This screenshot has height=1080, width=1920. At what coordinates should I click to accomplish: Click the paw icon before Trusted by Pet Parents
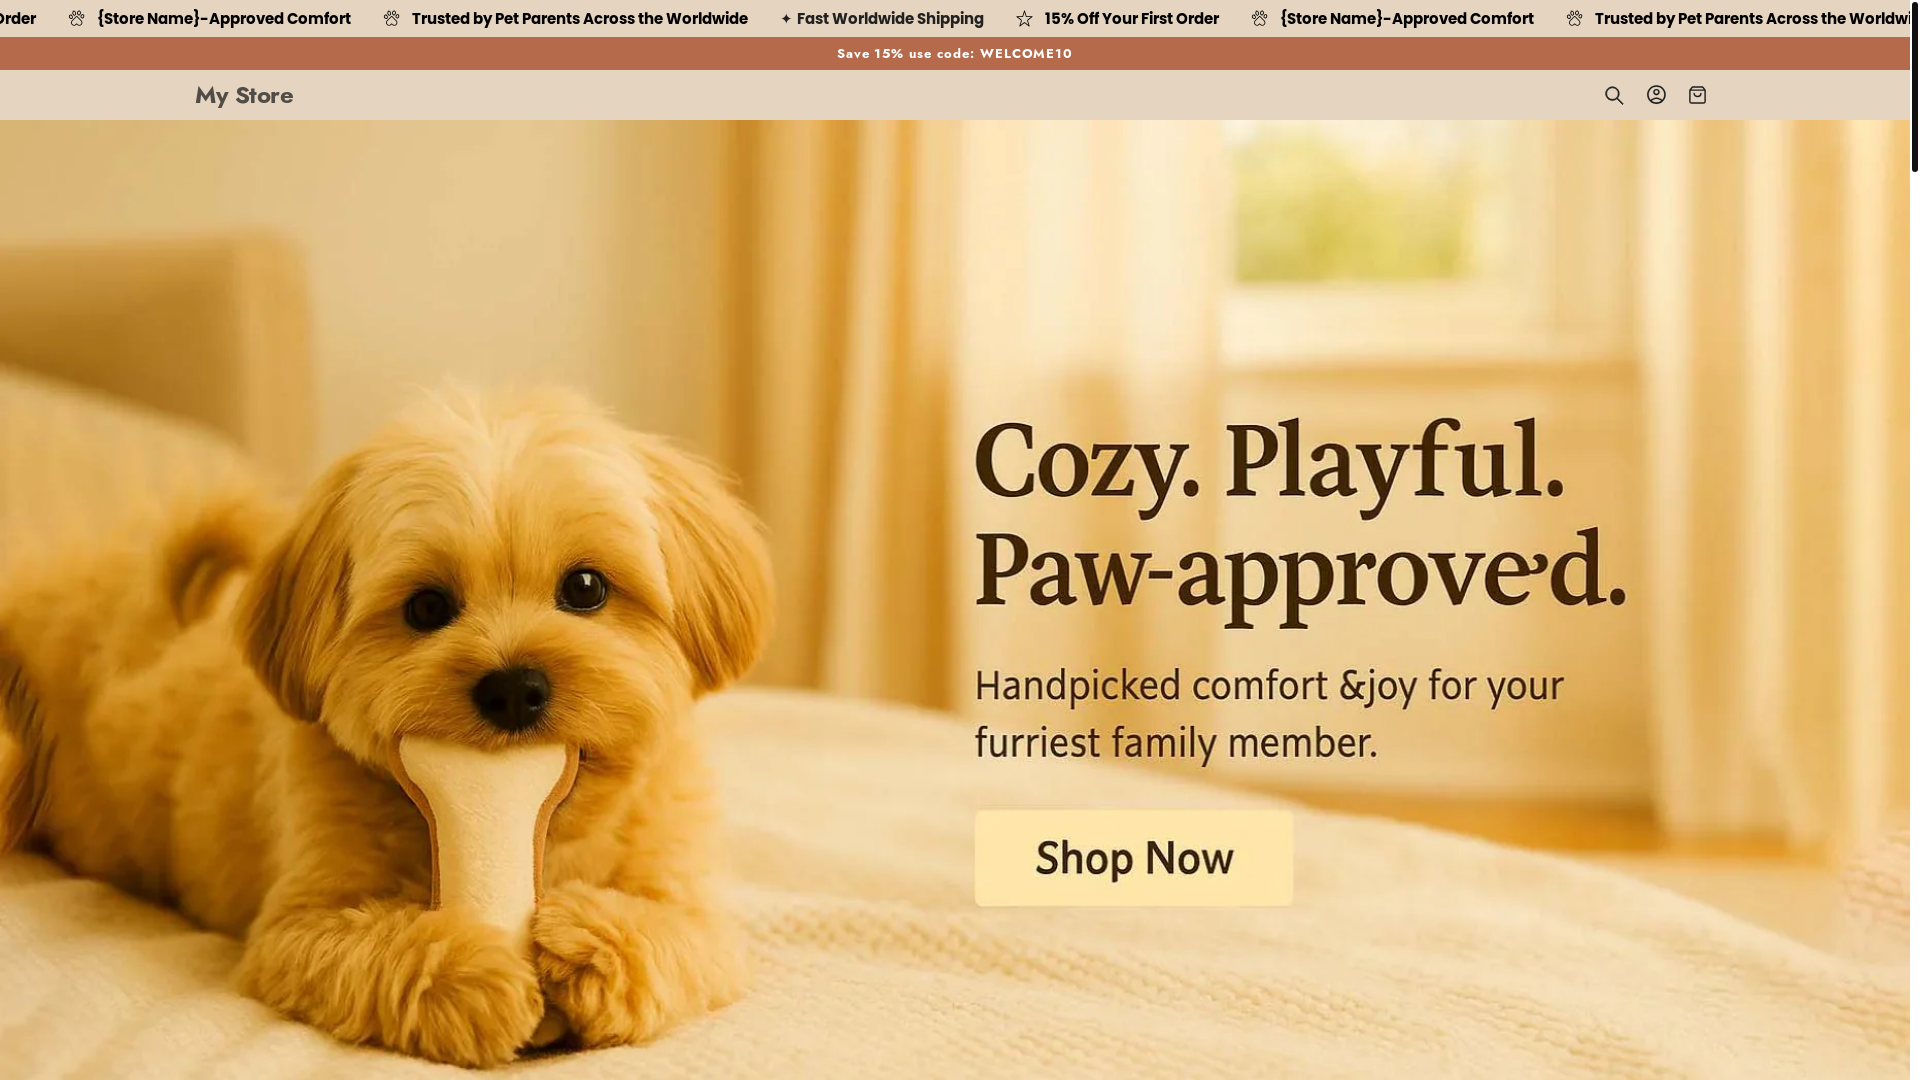tap(392, 18)
